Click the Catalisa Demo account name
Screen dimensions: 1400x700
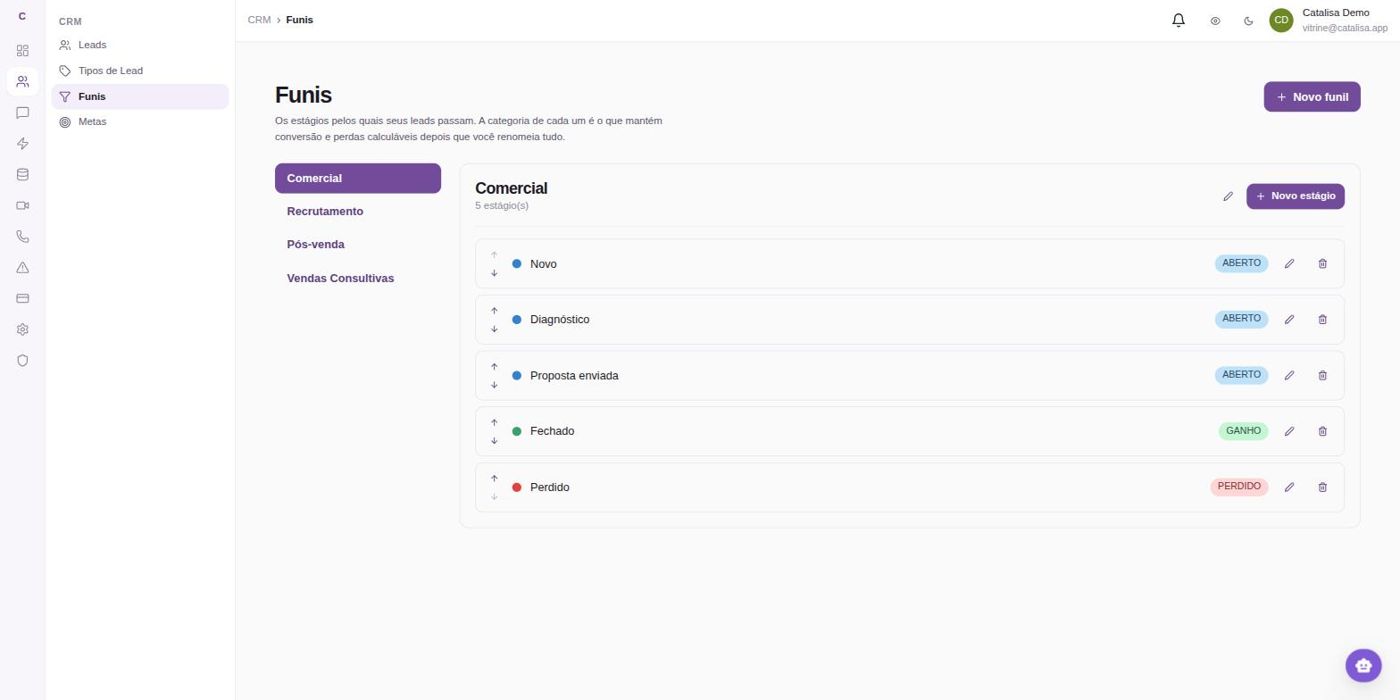[1336, 13]
